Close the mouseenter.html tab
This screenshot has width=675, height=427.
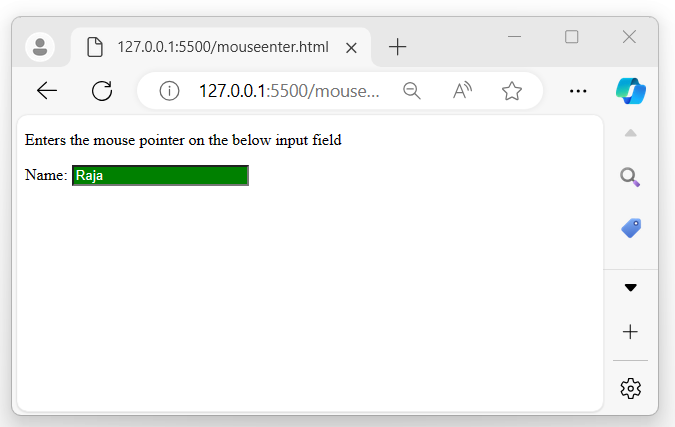tap(351, 47)
